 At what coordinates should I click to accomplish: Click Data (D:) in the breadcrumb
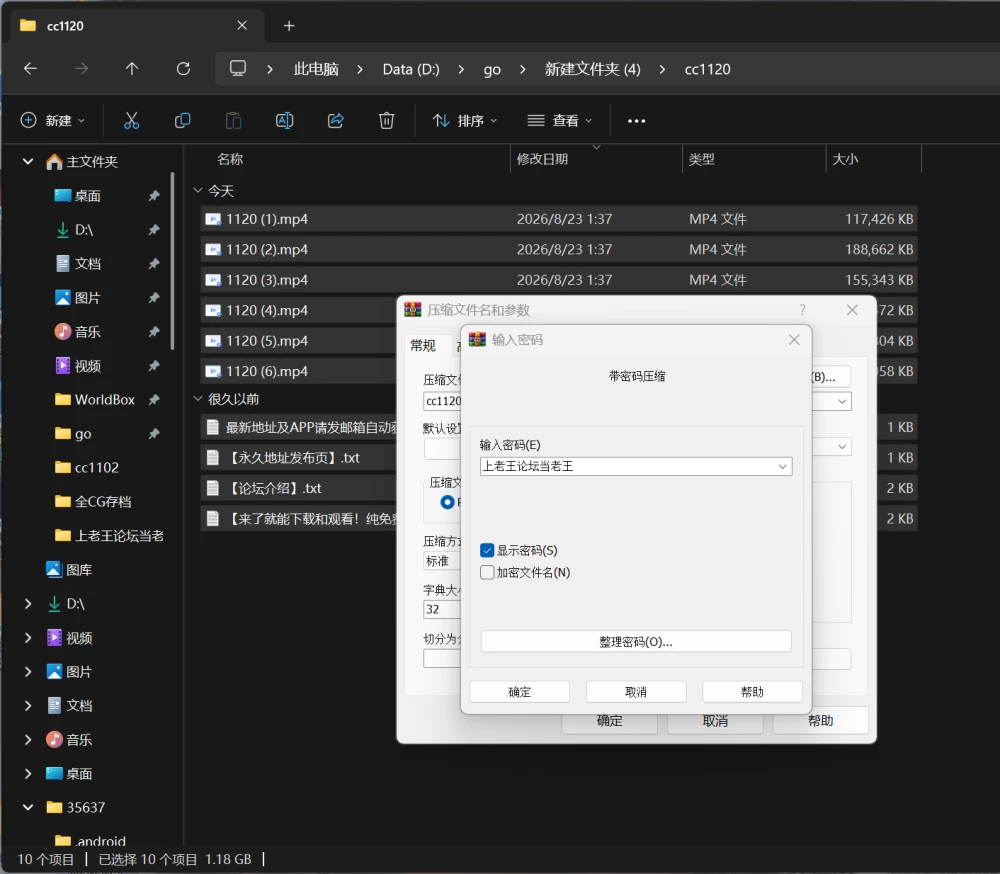click(411, 69)
